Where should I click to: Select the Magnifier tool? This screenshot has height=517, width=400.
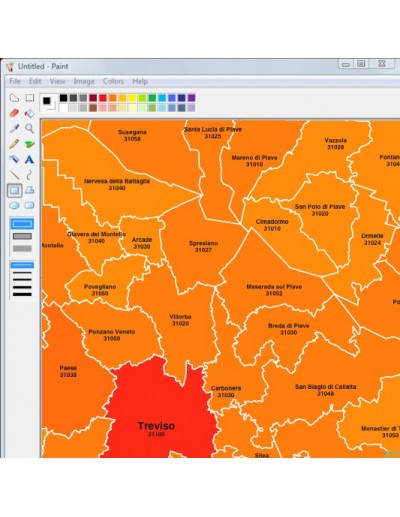click(30, 128)
